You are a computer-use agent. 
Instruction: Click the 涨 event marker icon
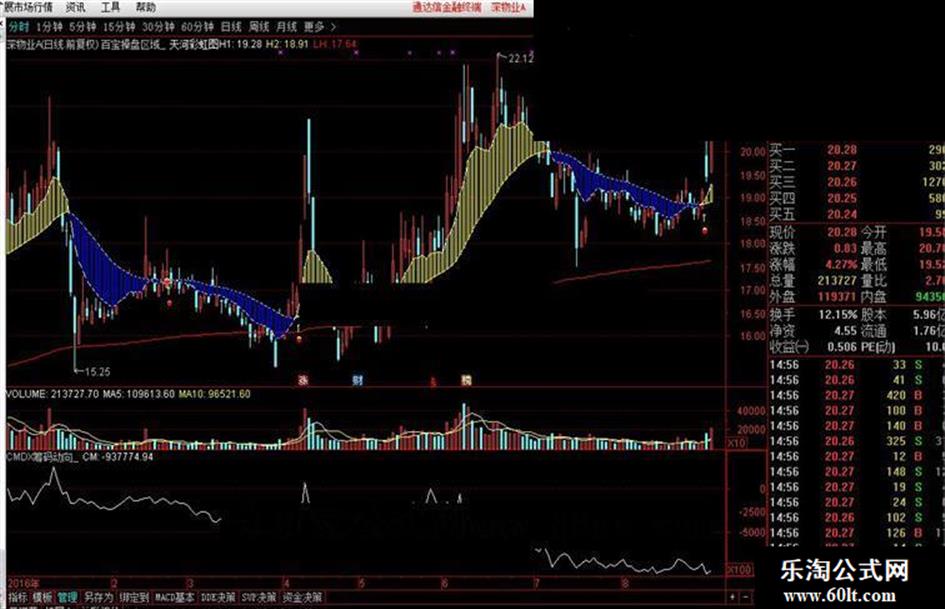[303, 380]
